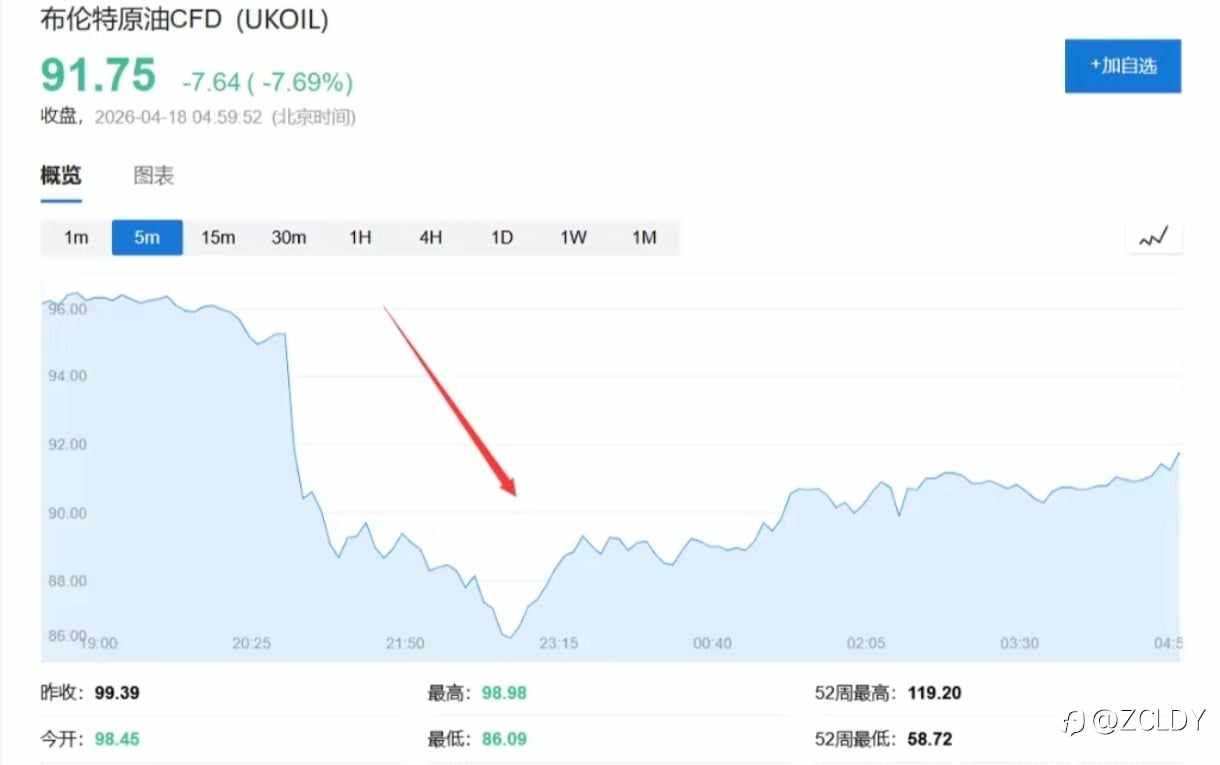Screen dimensions: 1220x765
Task: Switch to the 15m interval
Action: pos(218,238)
